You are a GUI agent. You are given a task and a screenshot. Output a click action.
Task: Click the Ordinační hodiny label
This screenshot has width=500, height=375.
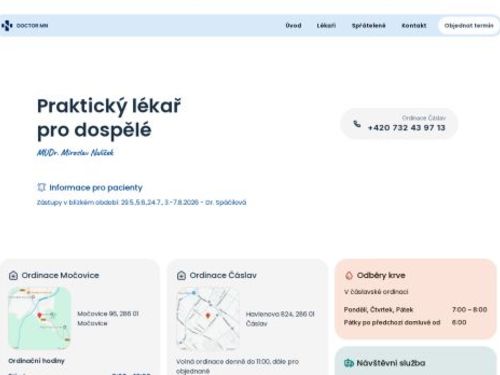[36, 361]
